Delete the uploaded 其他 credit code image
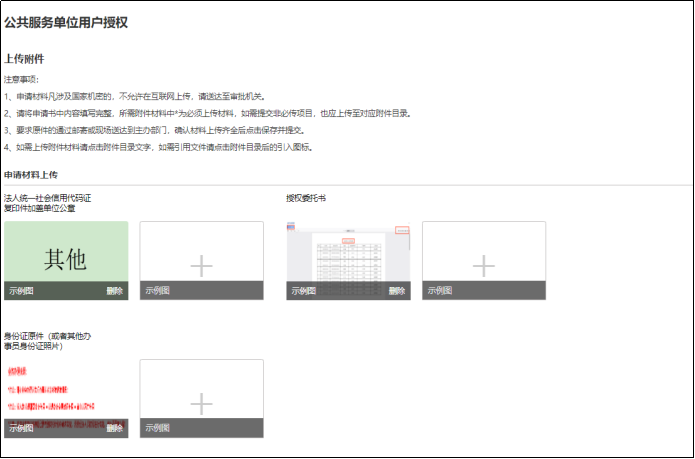695x459 pixels. [115, 291]
